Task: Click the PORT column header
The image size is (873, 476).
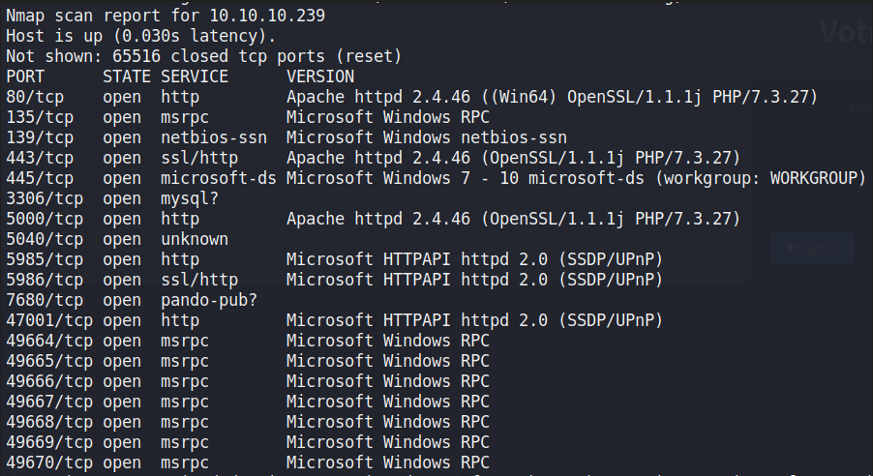Action: pyautogui.click(x=26, y=77)
